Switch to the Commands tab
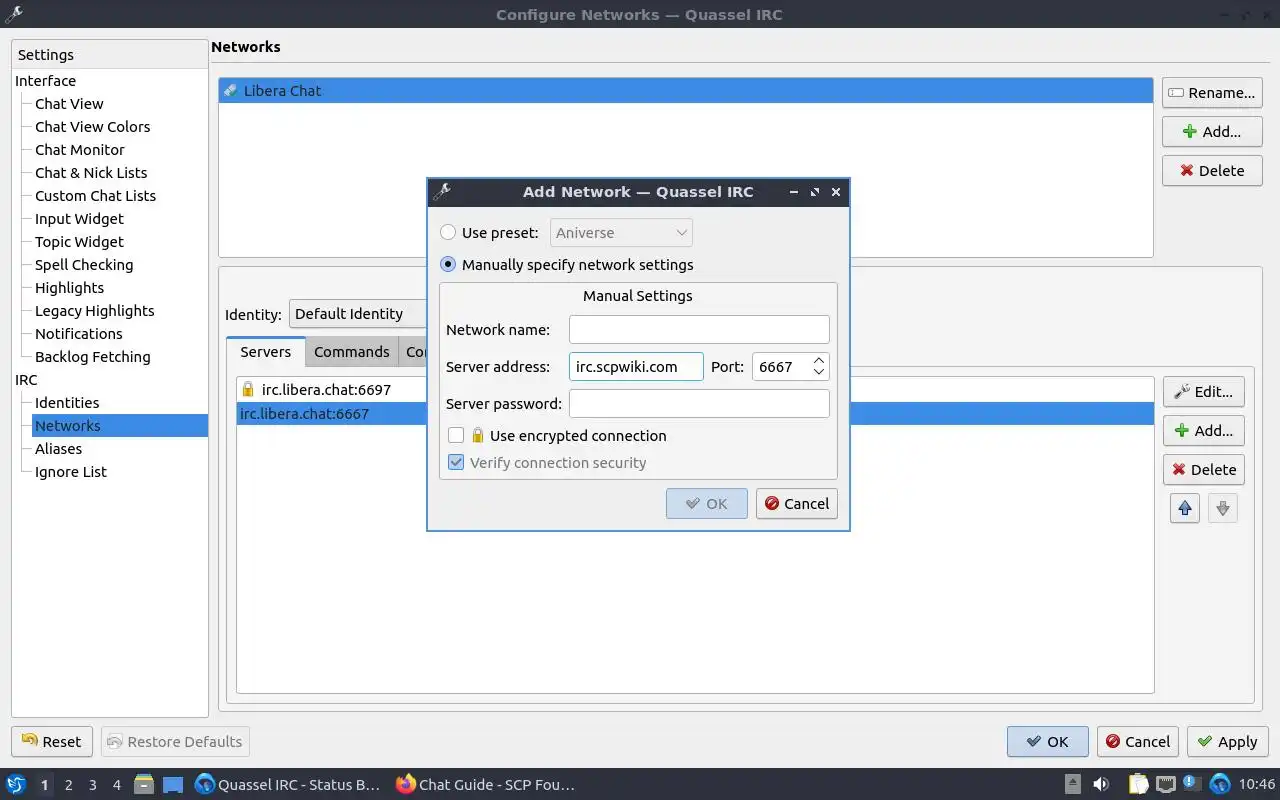This screenshot has width=1280, height=800. pyautogui.click(x=352, y=352)
